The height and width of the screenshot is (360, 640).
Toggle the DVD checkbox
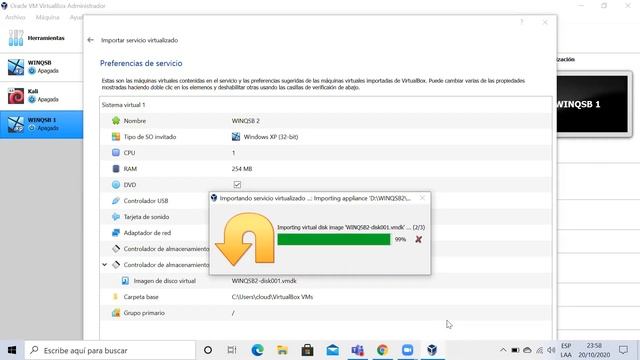tap(237, 184)
